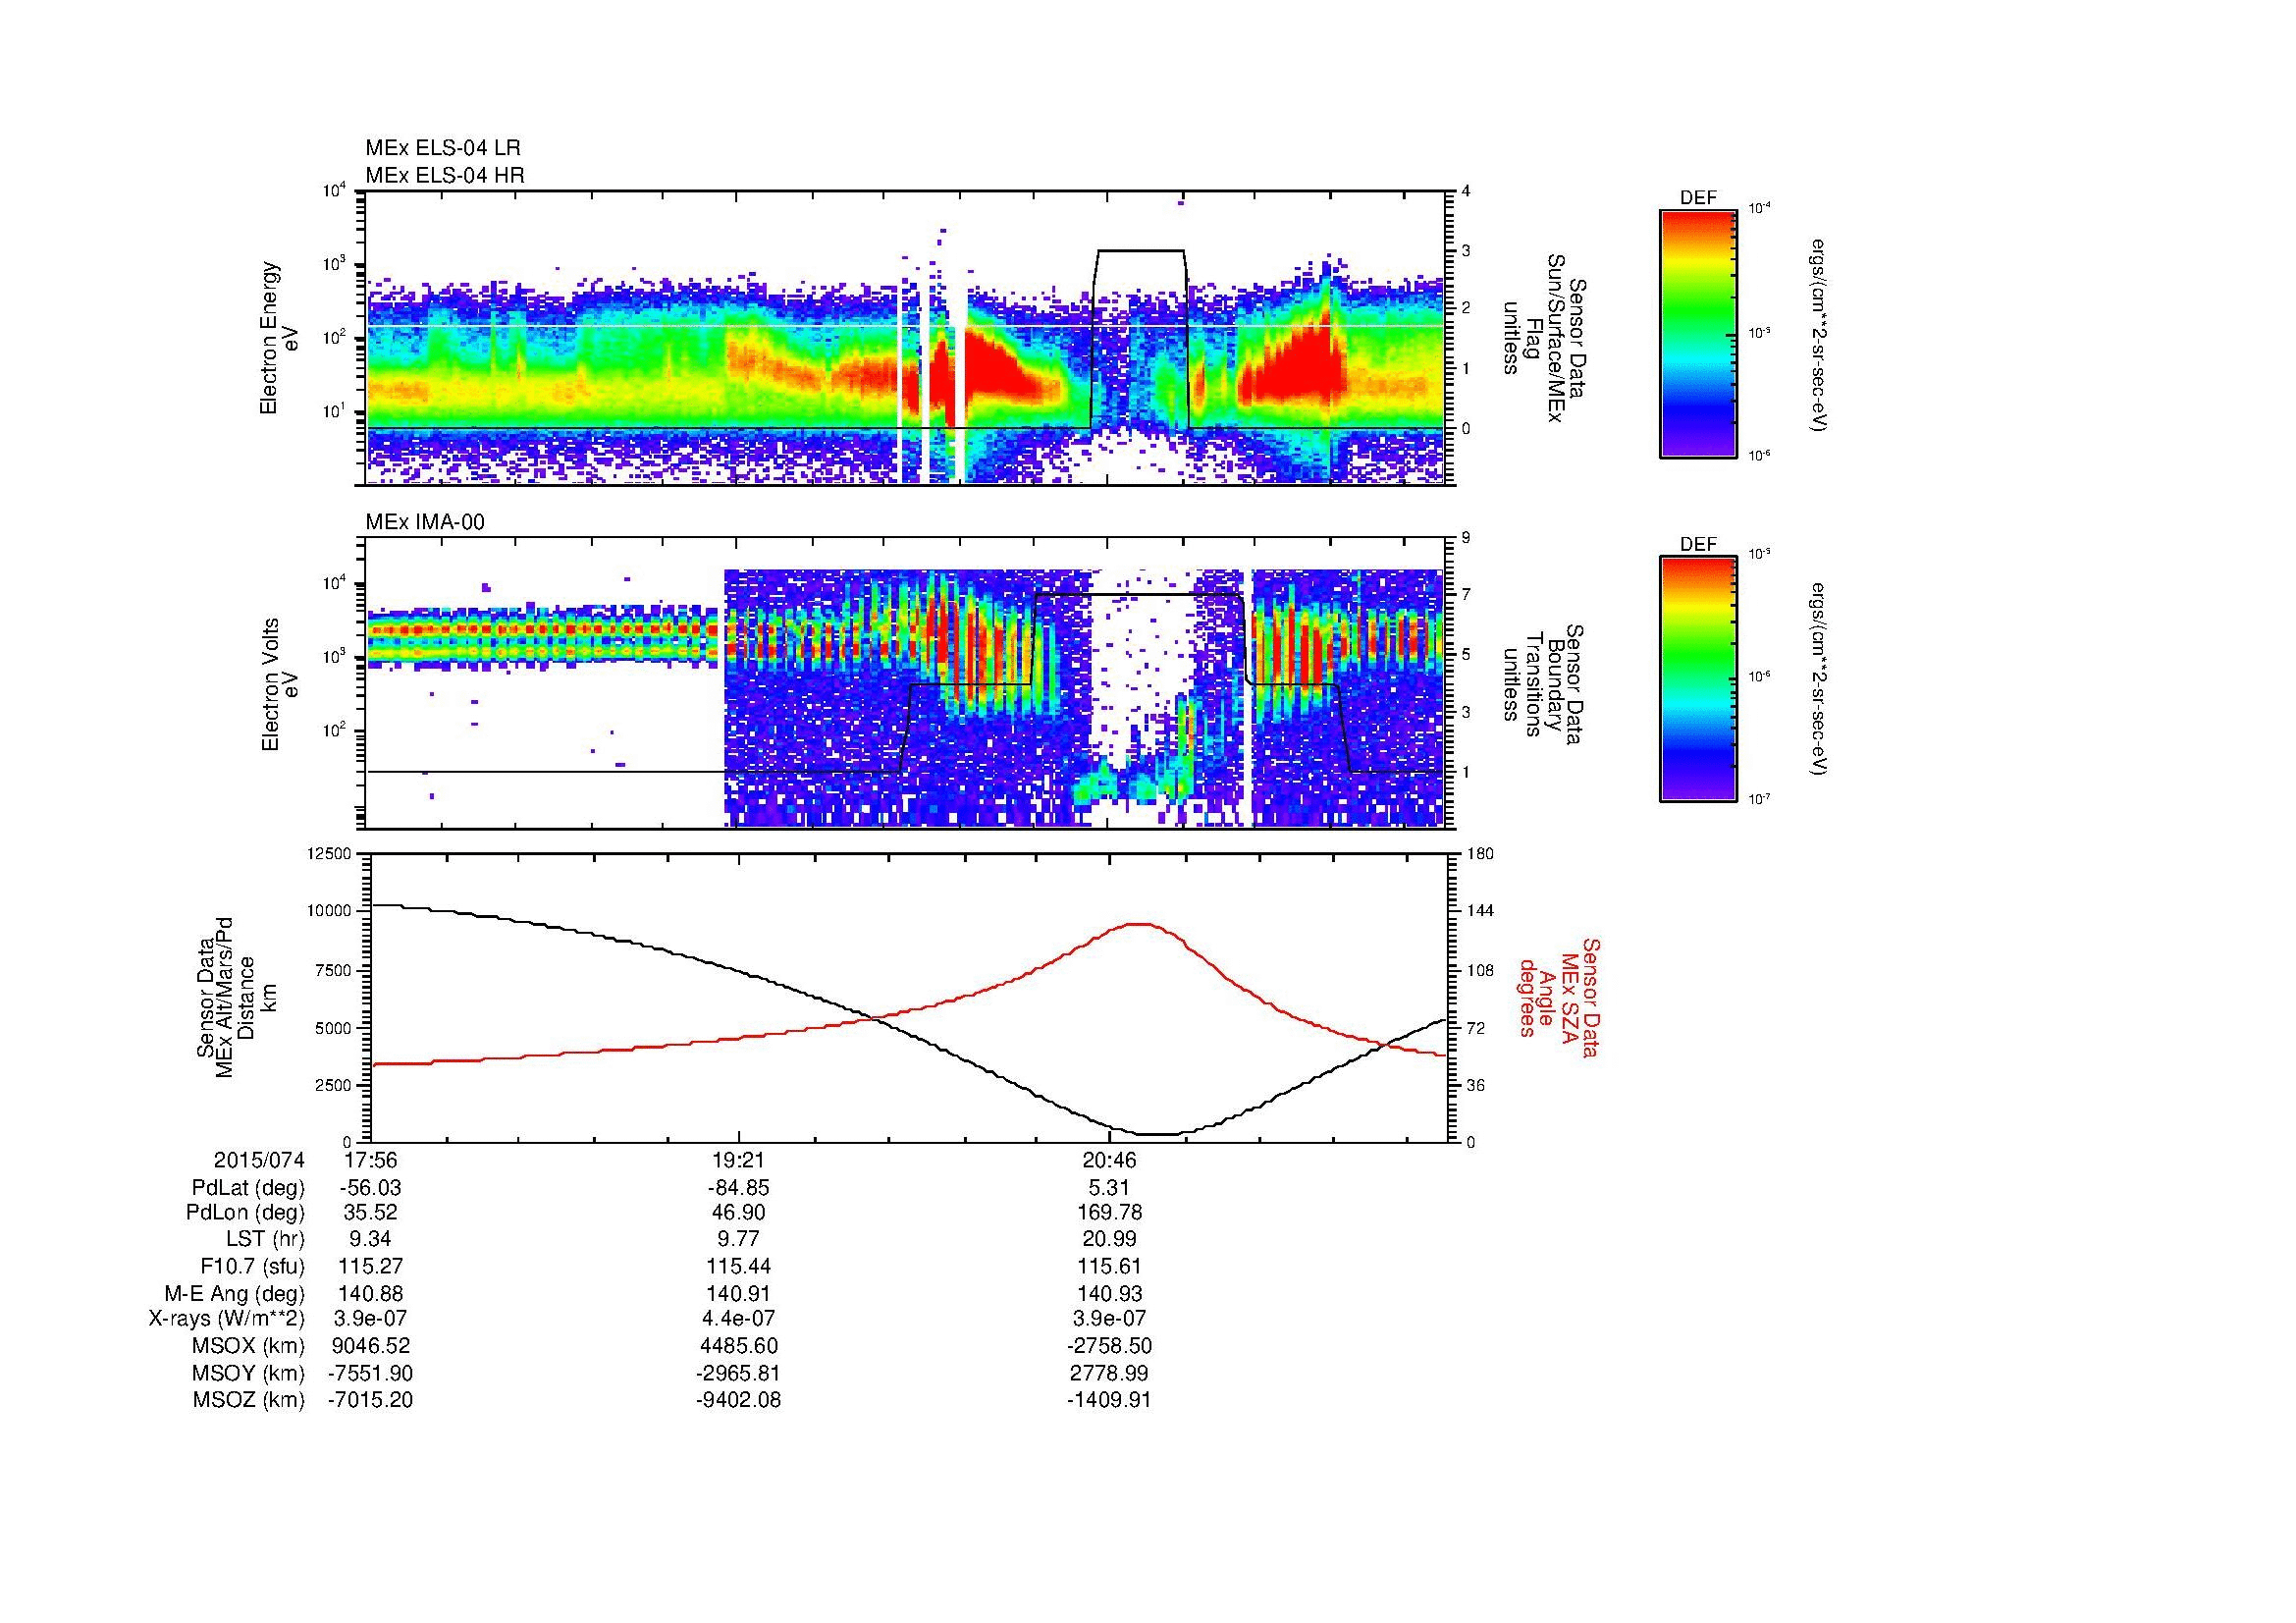Click the F10.7 value '115.44'
The width and height of the screenshot is (2296, 1623).
tap(739, 1266)
